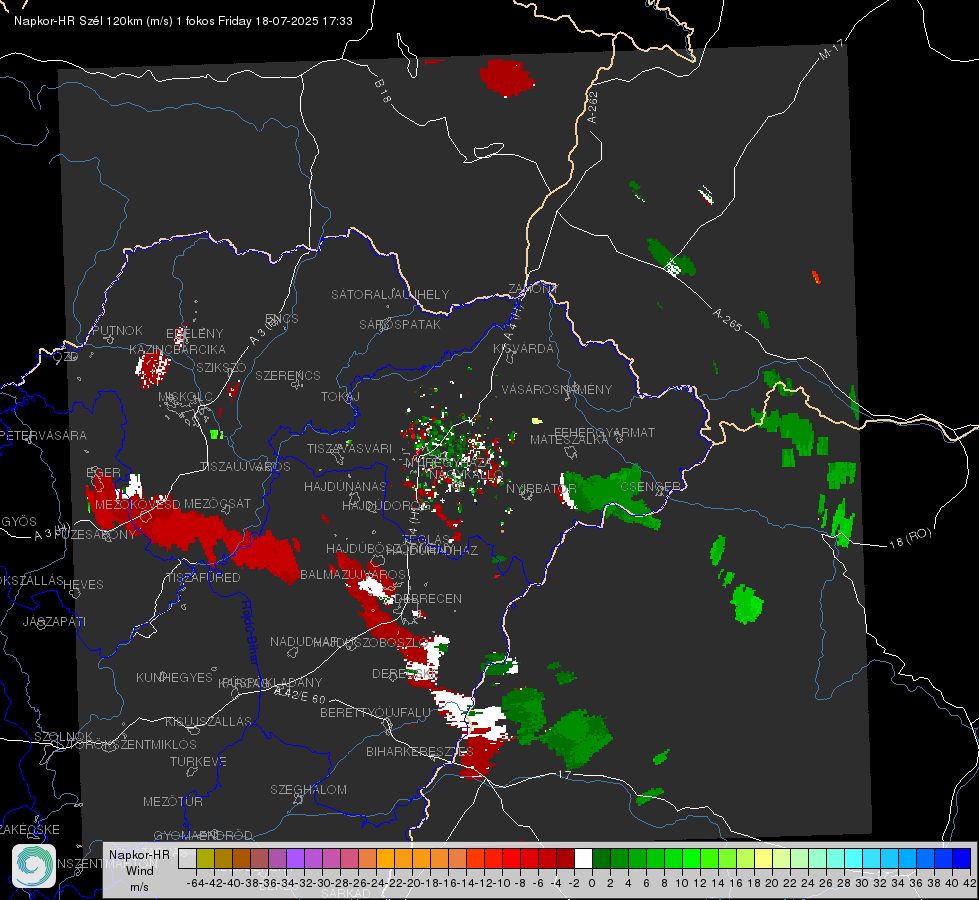979x900 pixels.
Task: Click the SZEGHALOM town label
Action: tap(308, 789)
